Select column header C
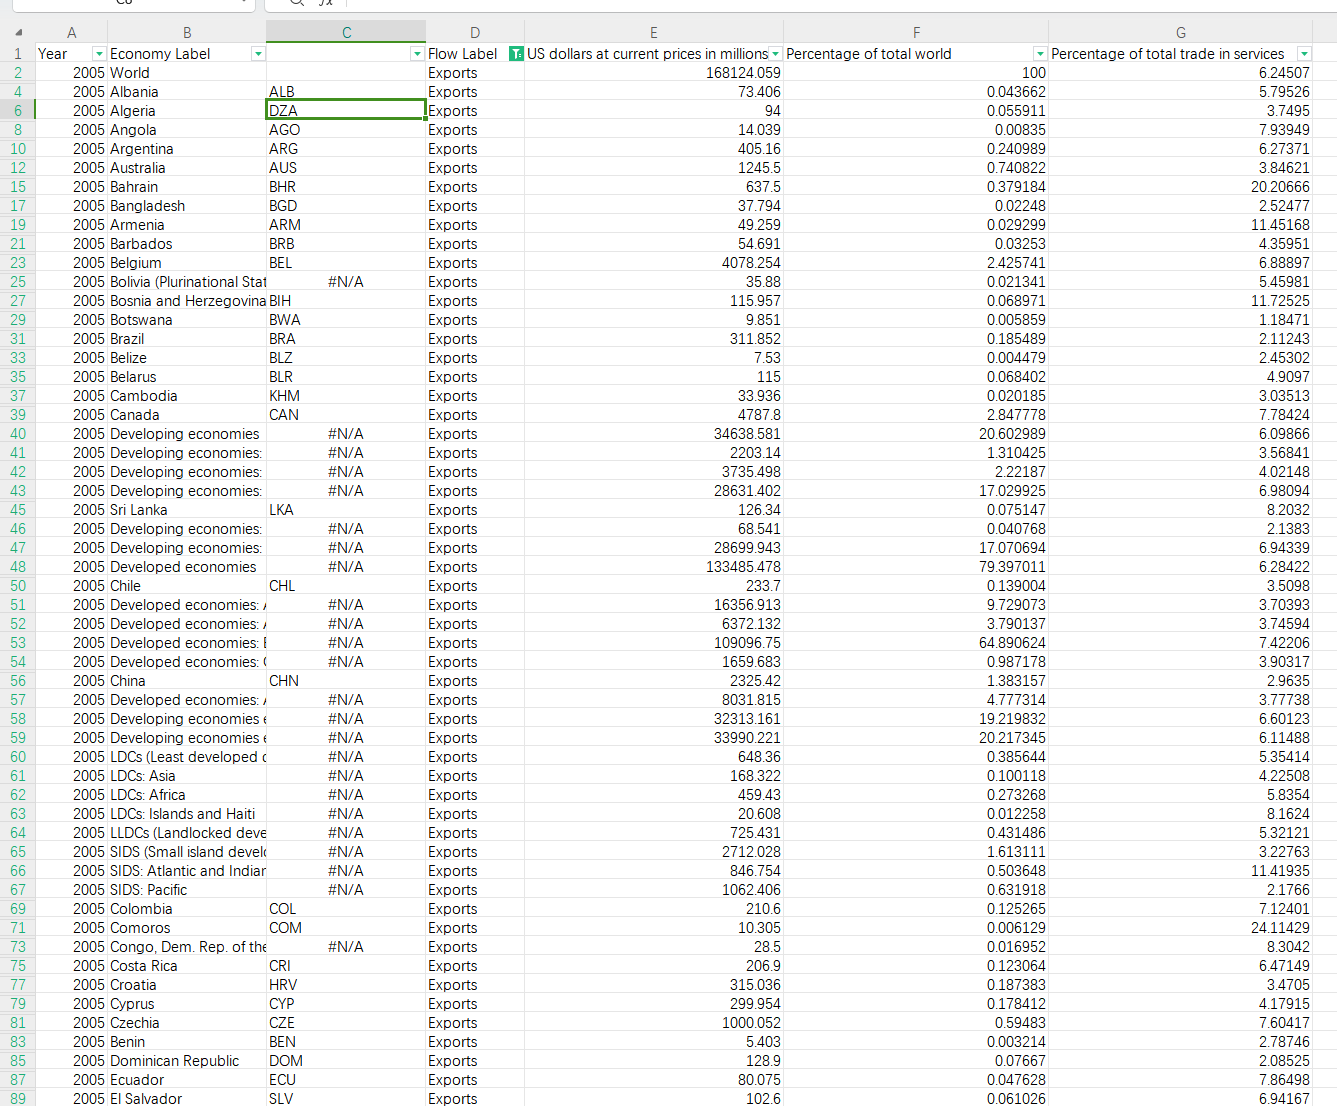The width and height of the screenshot is (1337, 1106). coord(346,32)
